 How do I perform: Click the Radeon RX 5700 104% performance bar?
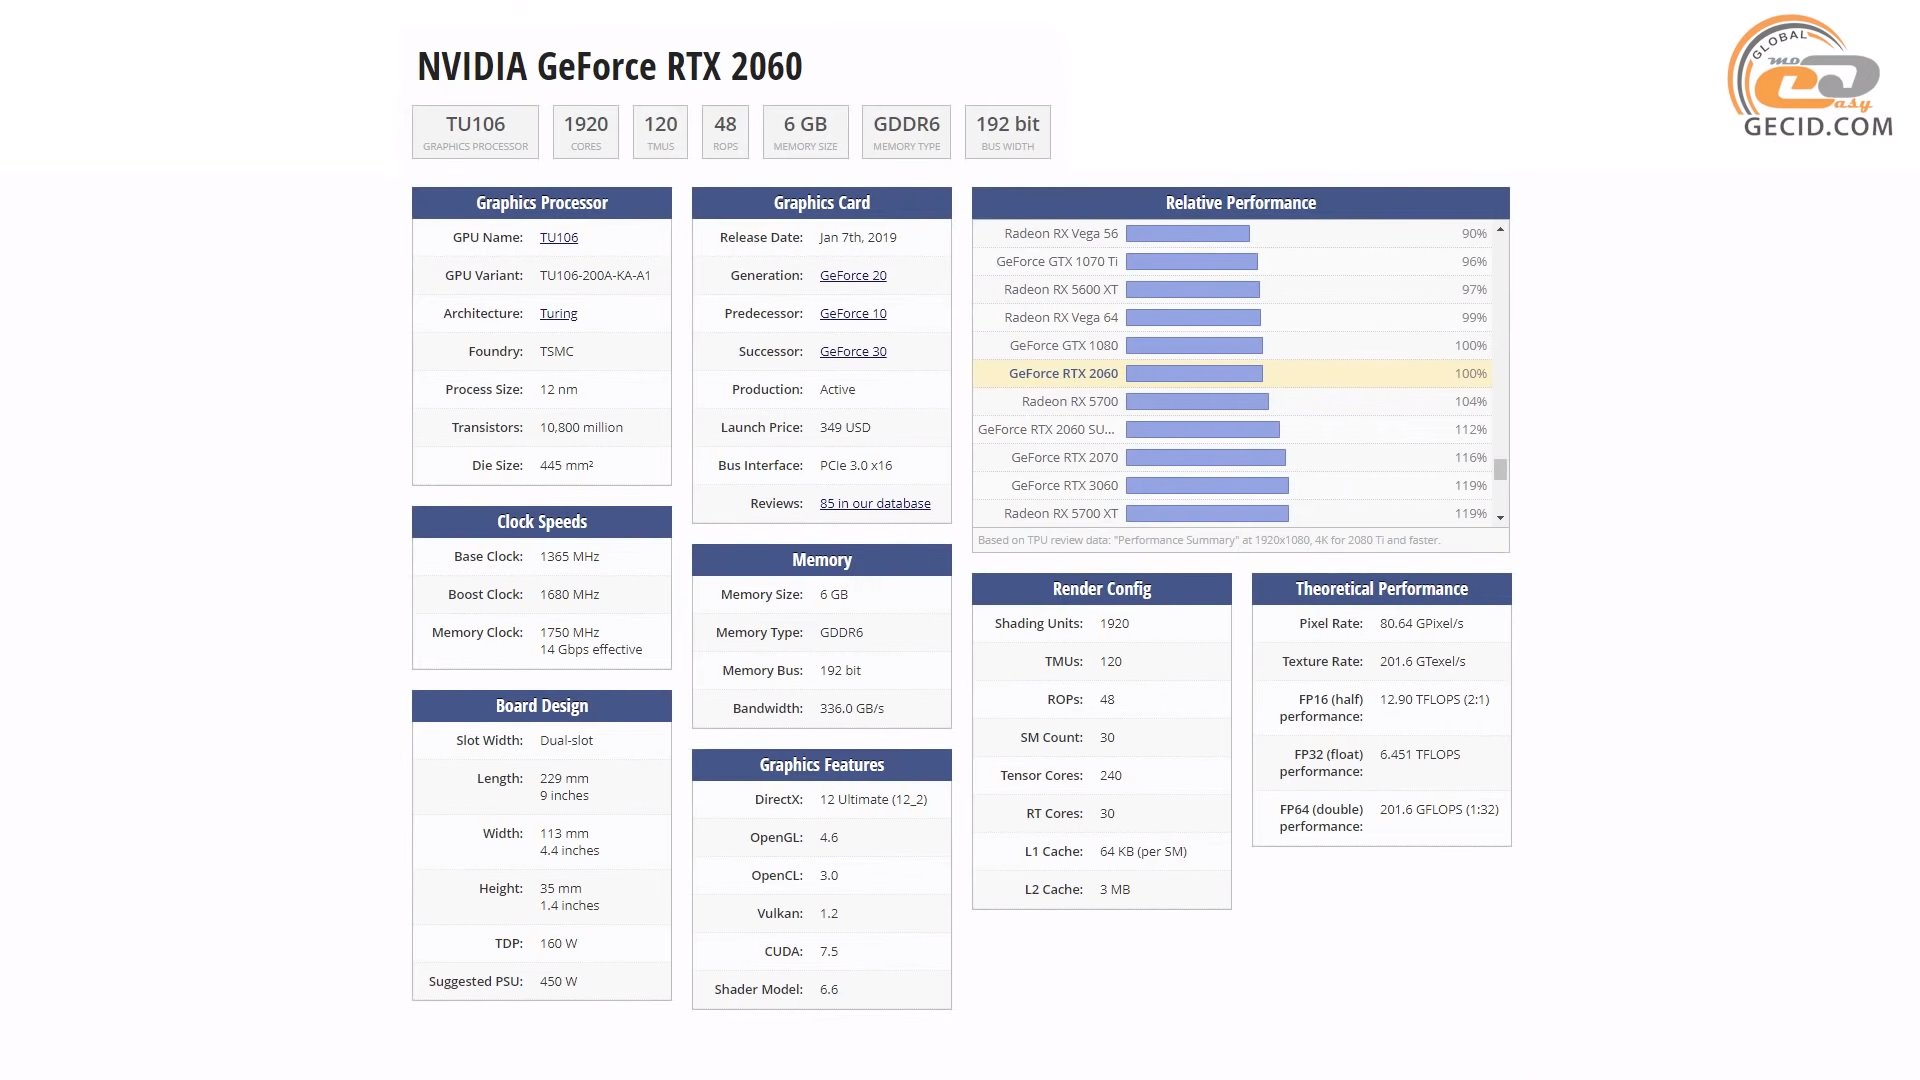coord(1197,401)
